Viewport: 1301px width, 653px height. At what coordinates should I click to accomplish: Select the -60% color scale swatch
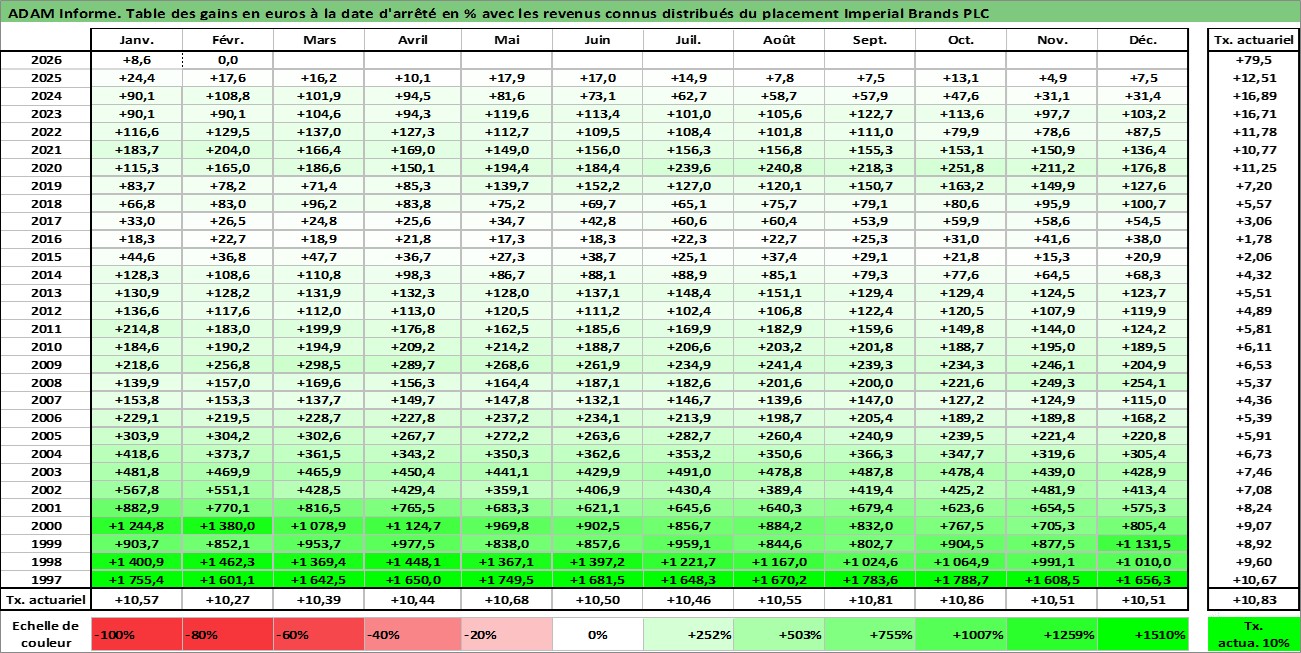(318, 634)
